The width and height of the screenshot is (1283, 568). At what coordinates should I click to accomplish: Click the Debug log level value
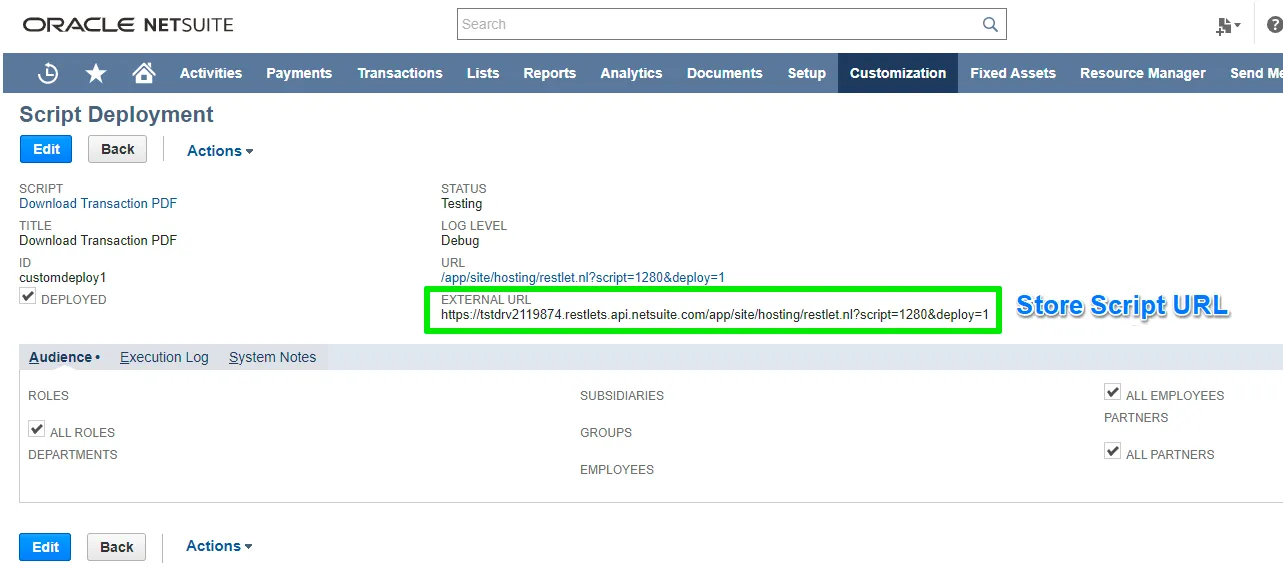point(460,240)
